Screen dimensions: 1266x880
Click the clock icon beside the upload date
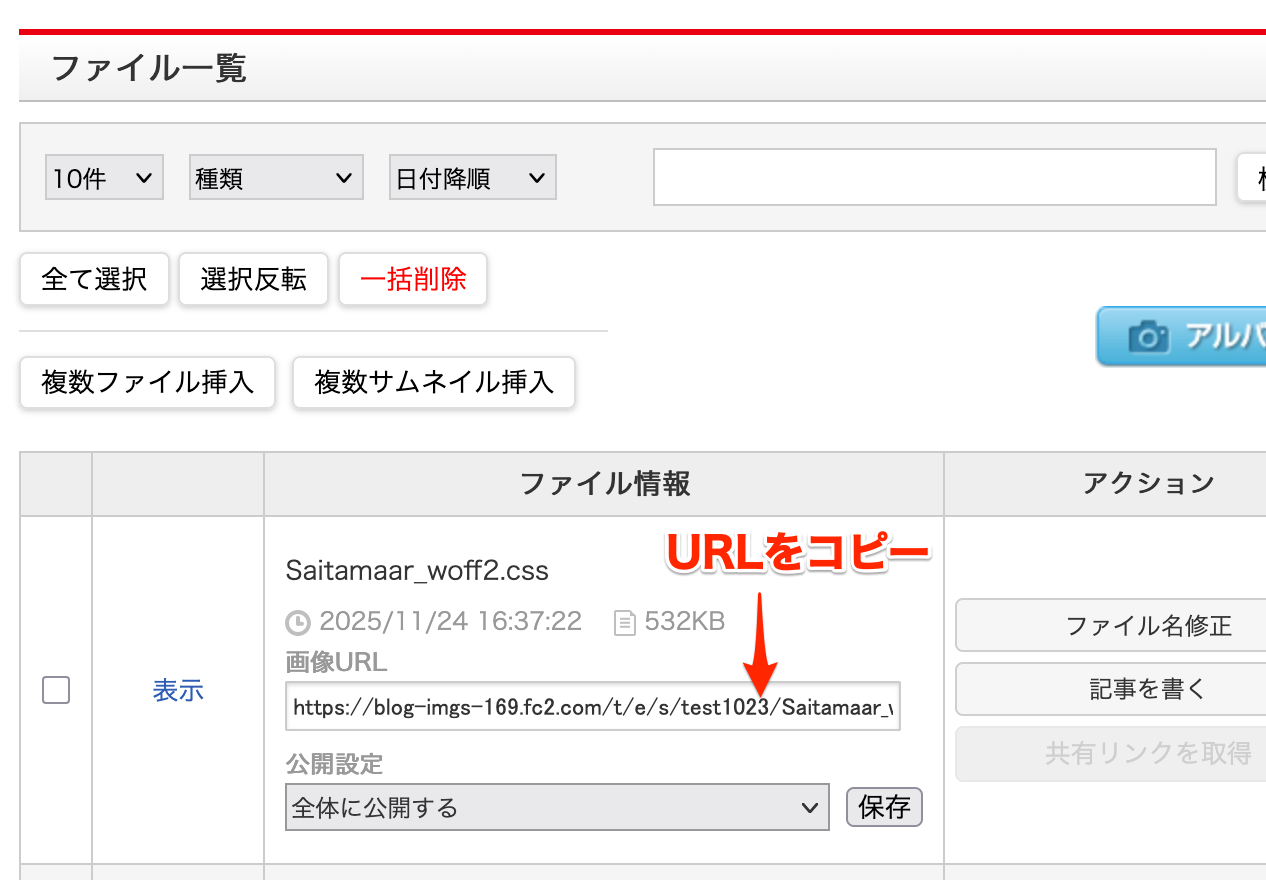point(298,623)
